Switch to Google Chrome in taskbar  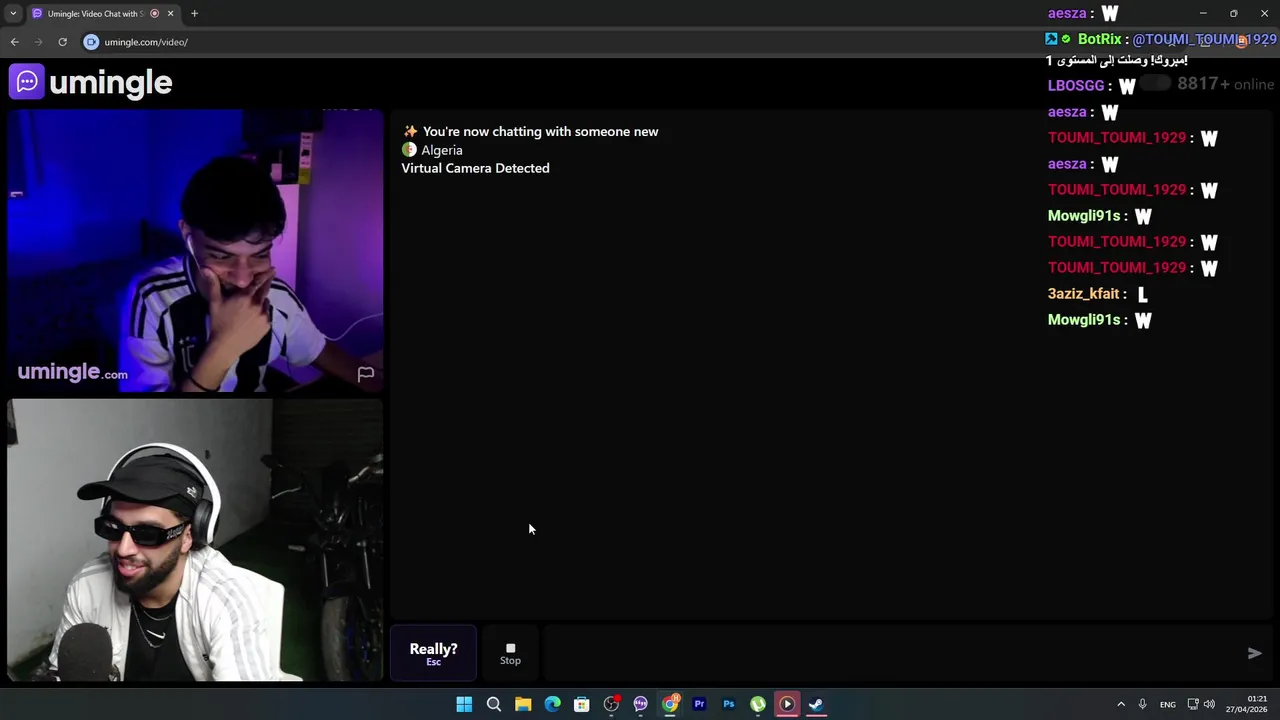tap(670, 704)
